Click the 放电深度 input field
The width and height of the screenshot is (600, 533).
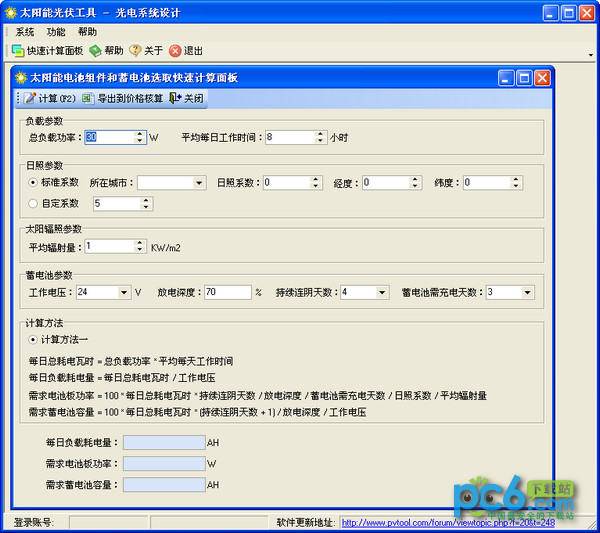click(x=227, y=292)
